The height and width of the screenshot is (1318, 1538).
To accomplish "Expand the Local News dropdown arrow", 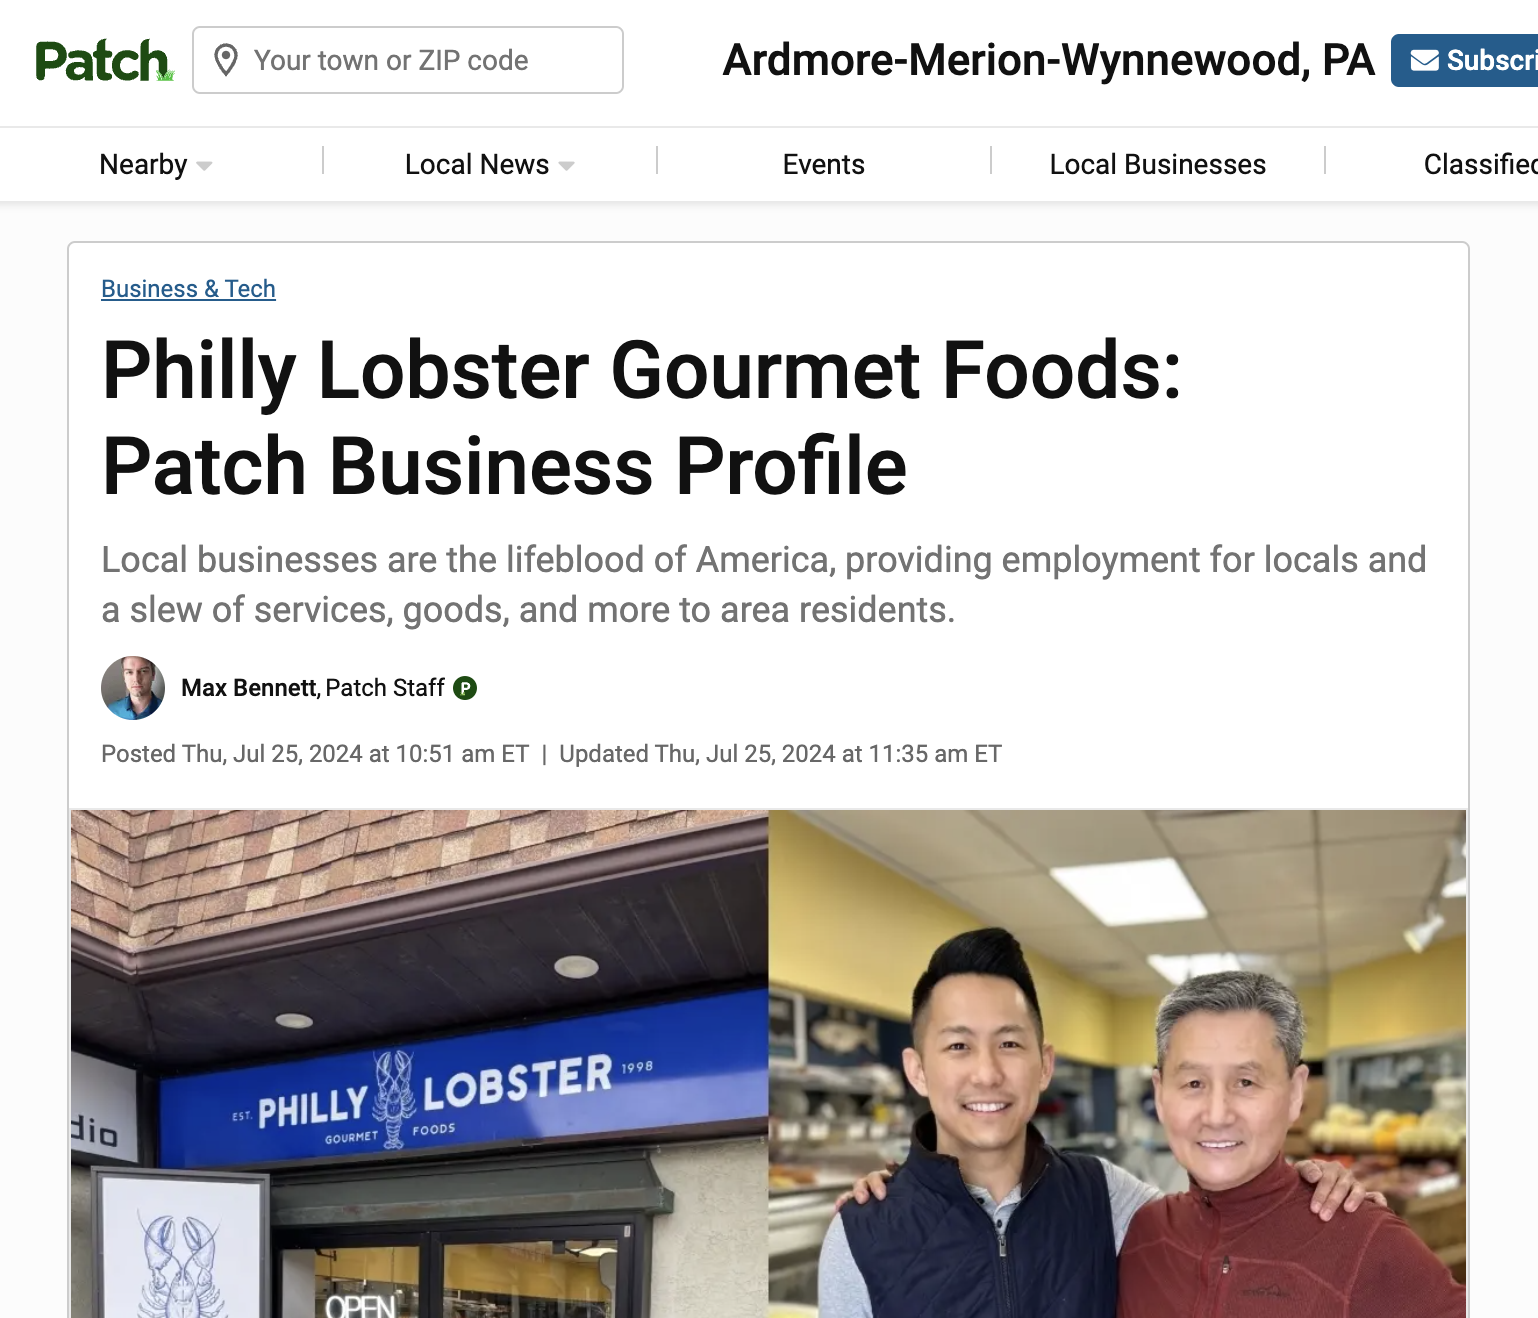I will pyautogui.click(x=566, y=166).
